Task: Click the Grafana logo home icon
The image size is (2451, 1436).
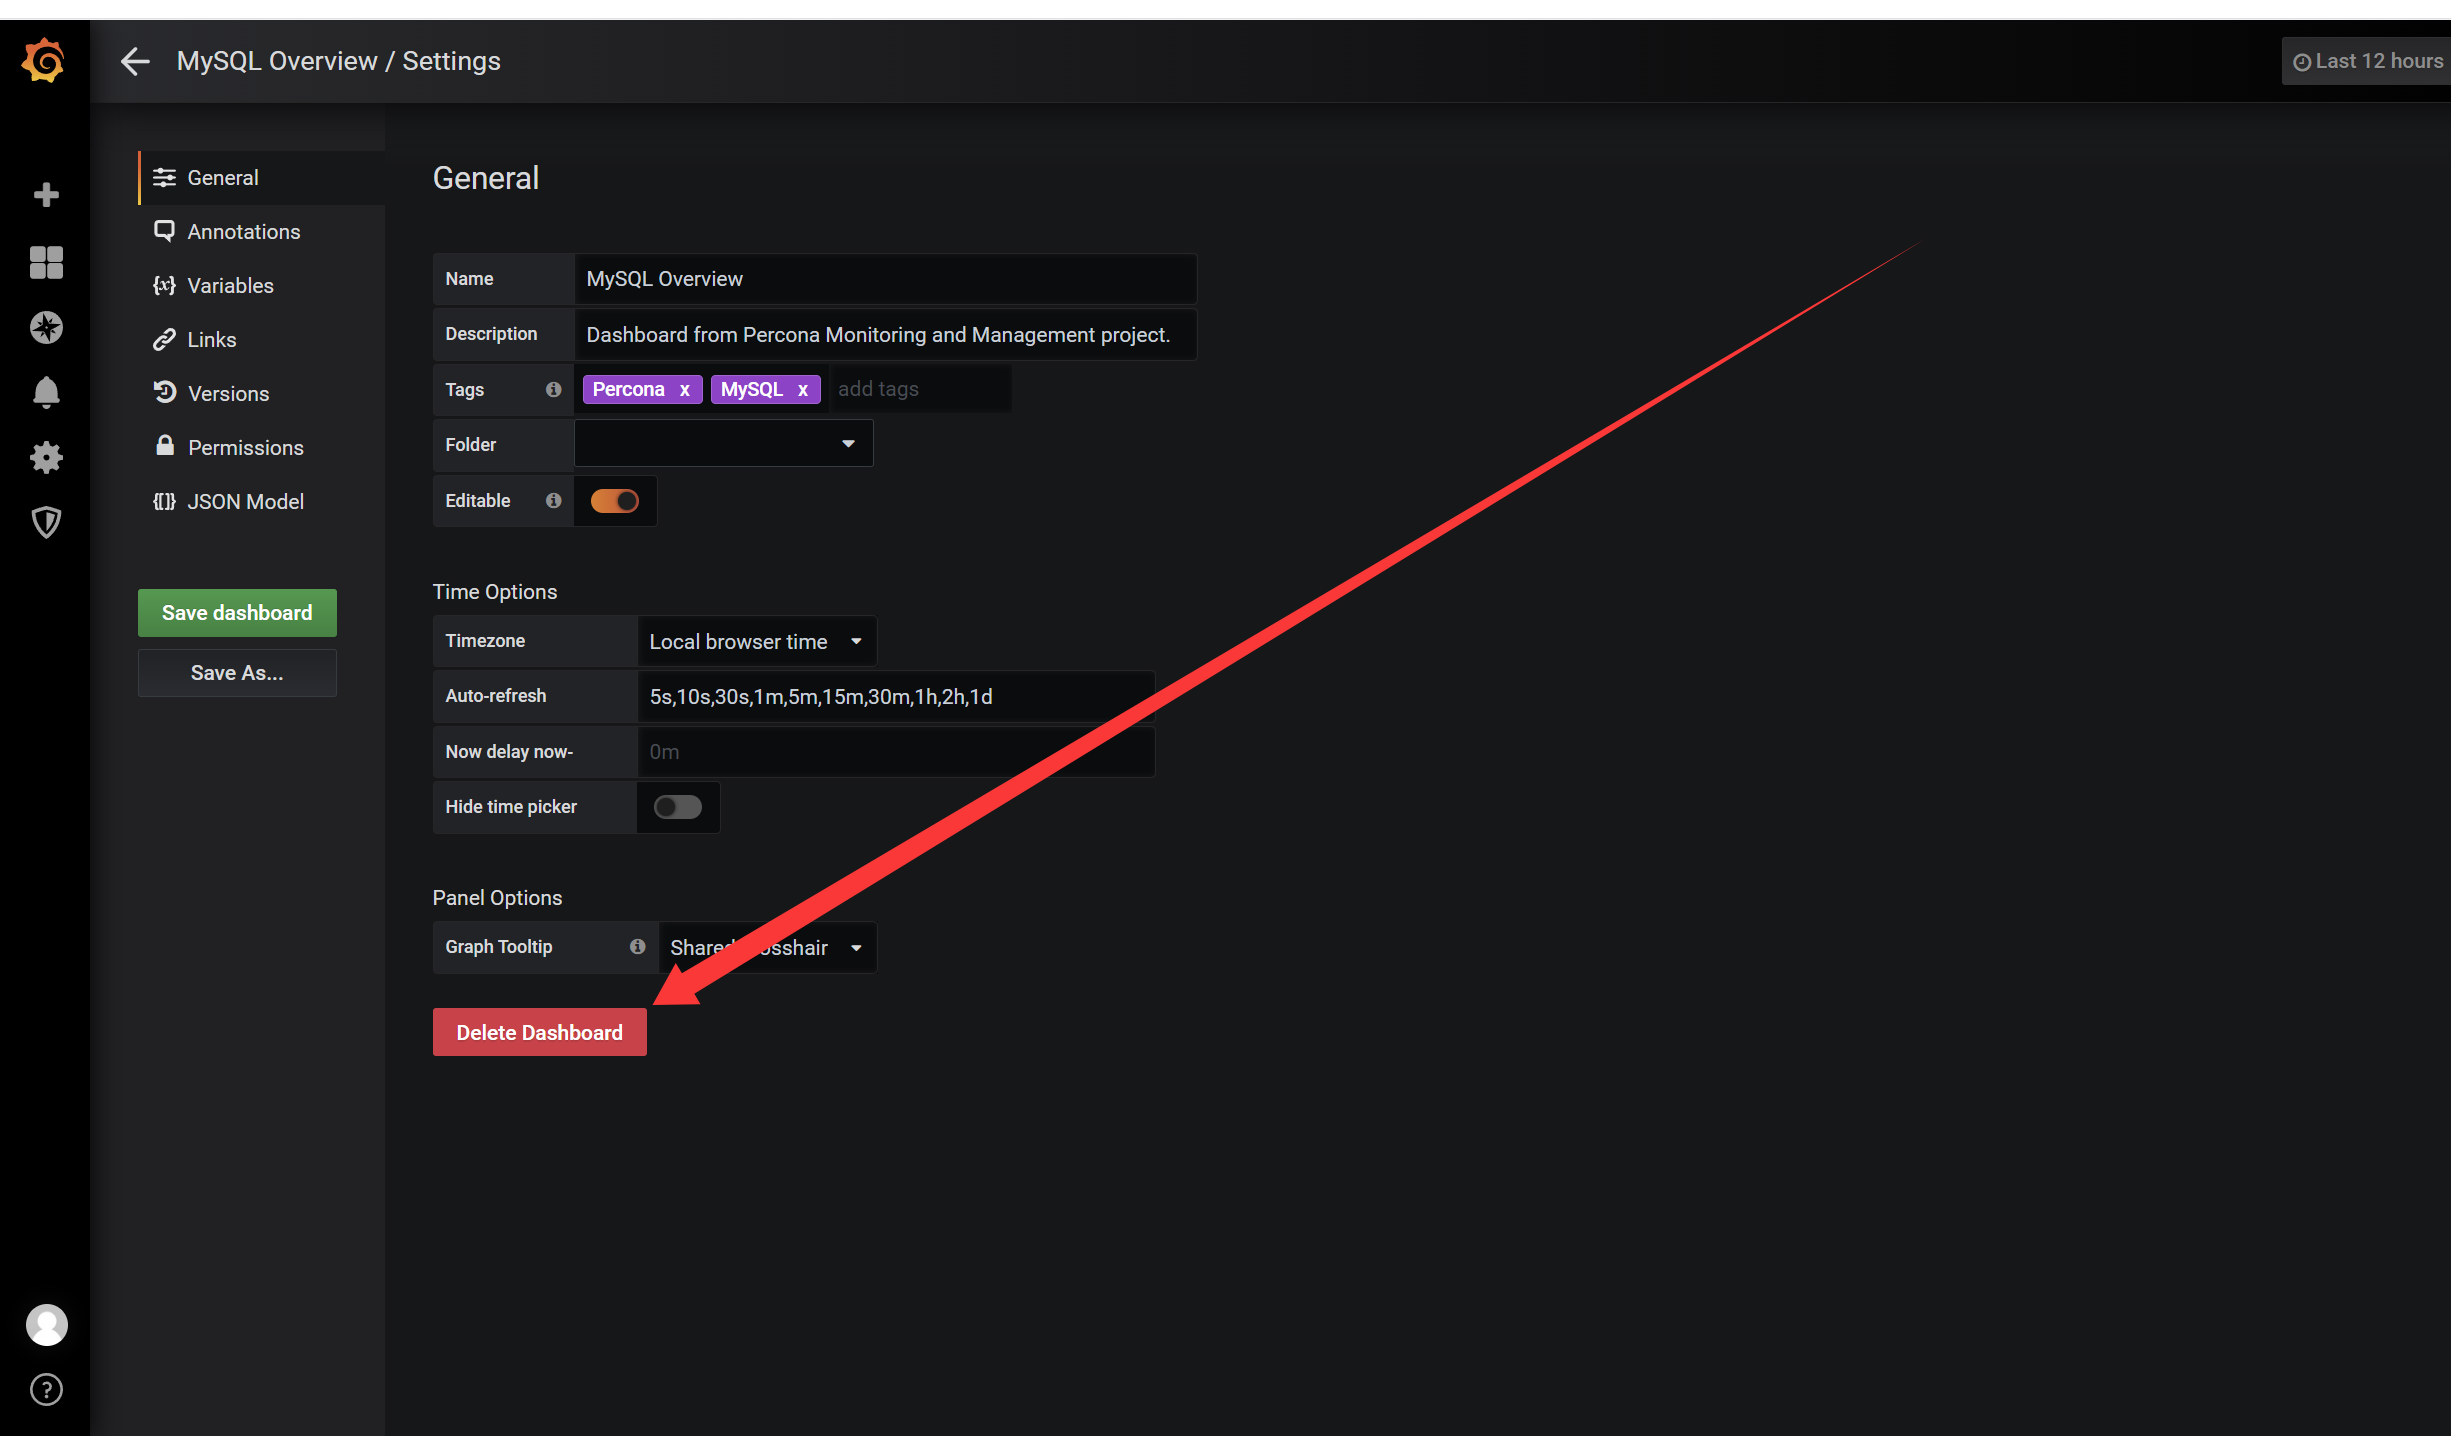Action: pos(44,61)
